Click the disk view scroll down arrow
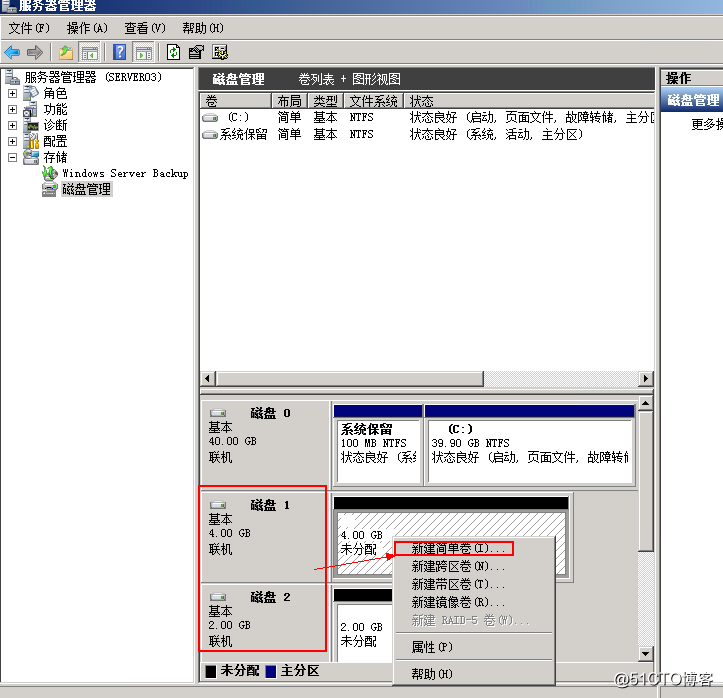723x698 pixels. 646,653
